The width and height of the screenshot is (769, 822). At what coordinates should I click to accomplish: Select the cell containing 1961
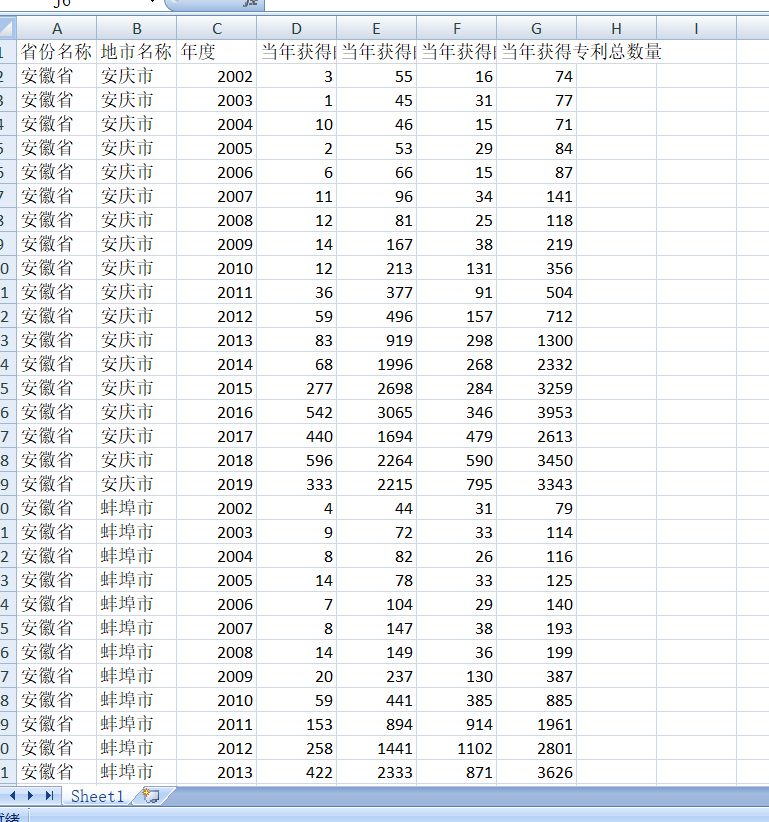tap(536, 724)
